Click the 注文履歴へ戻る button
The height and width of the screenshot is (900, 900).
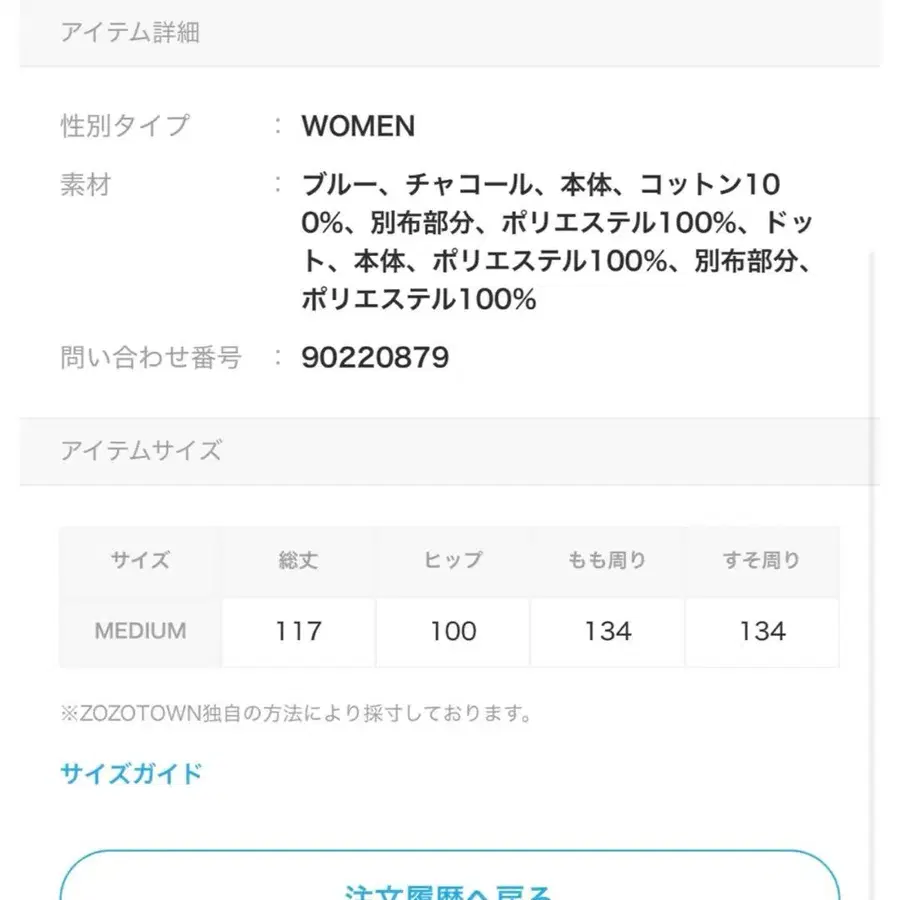coord(450,889)
